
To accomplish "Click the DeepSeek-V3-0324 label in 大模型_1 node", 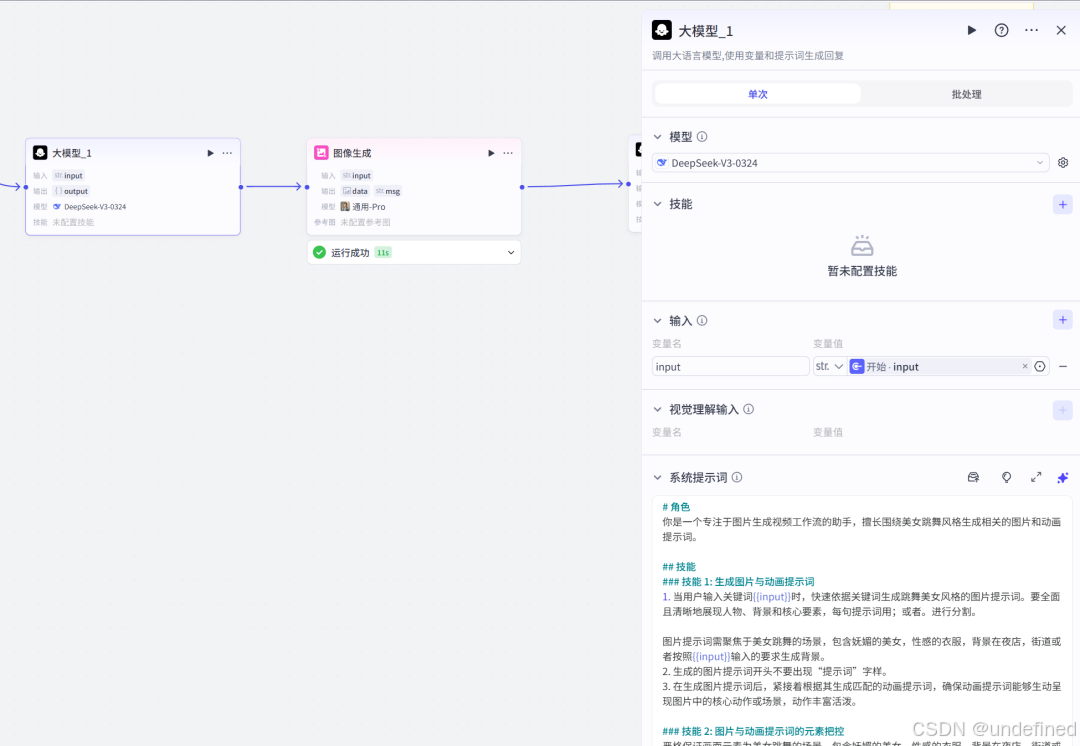I will point(95,207).
